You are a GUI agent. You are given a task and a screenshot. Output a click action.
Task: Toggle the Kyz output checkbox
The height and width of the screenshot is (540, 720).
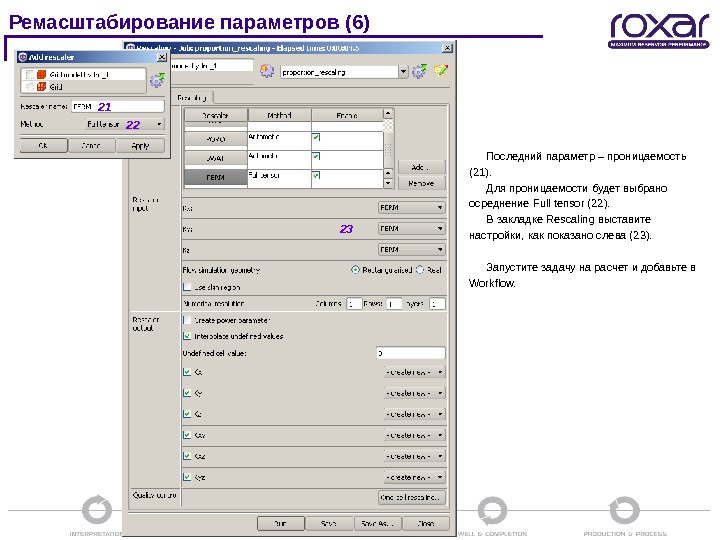(x=187, y=477)
